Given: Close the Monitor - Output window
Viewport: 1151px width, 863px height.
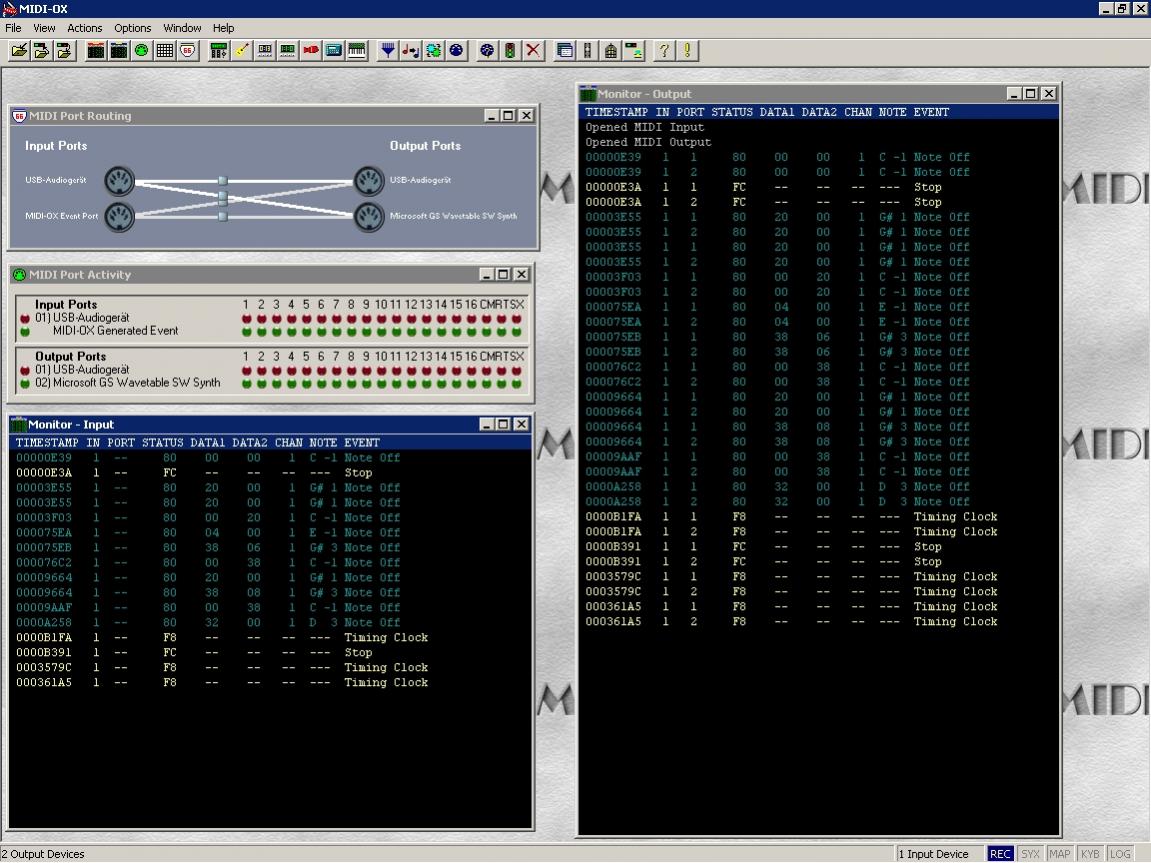Looking at the screenshot, I should pyautogui.click(x=1049, y=94).
